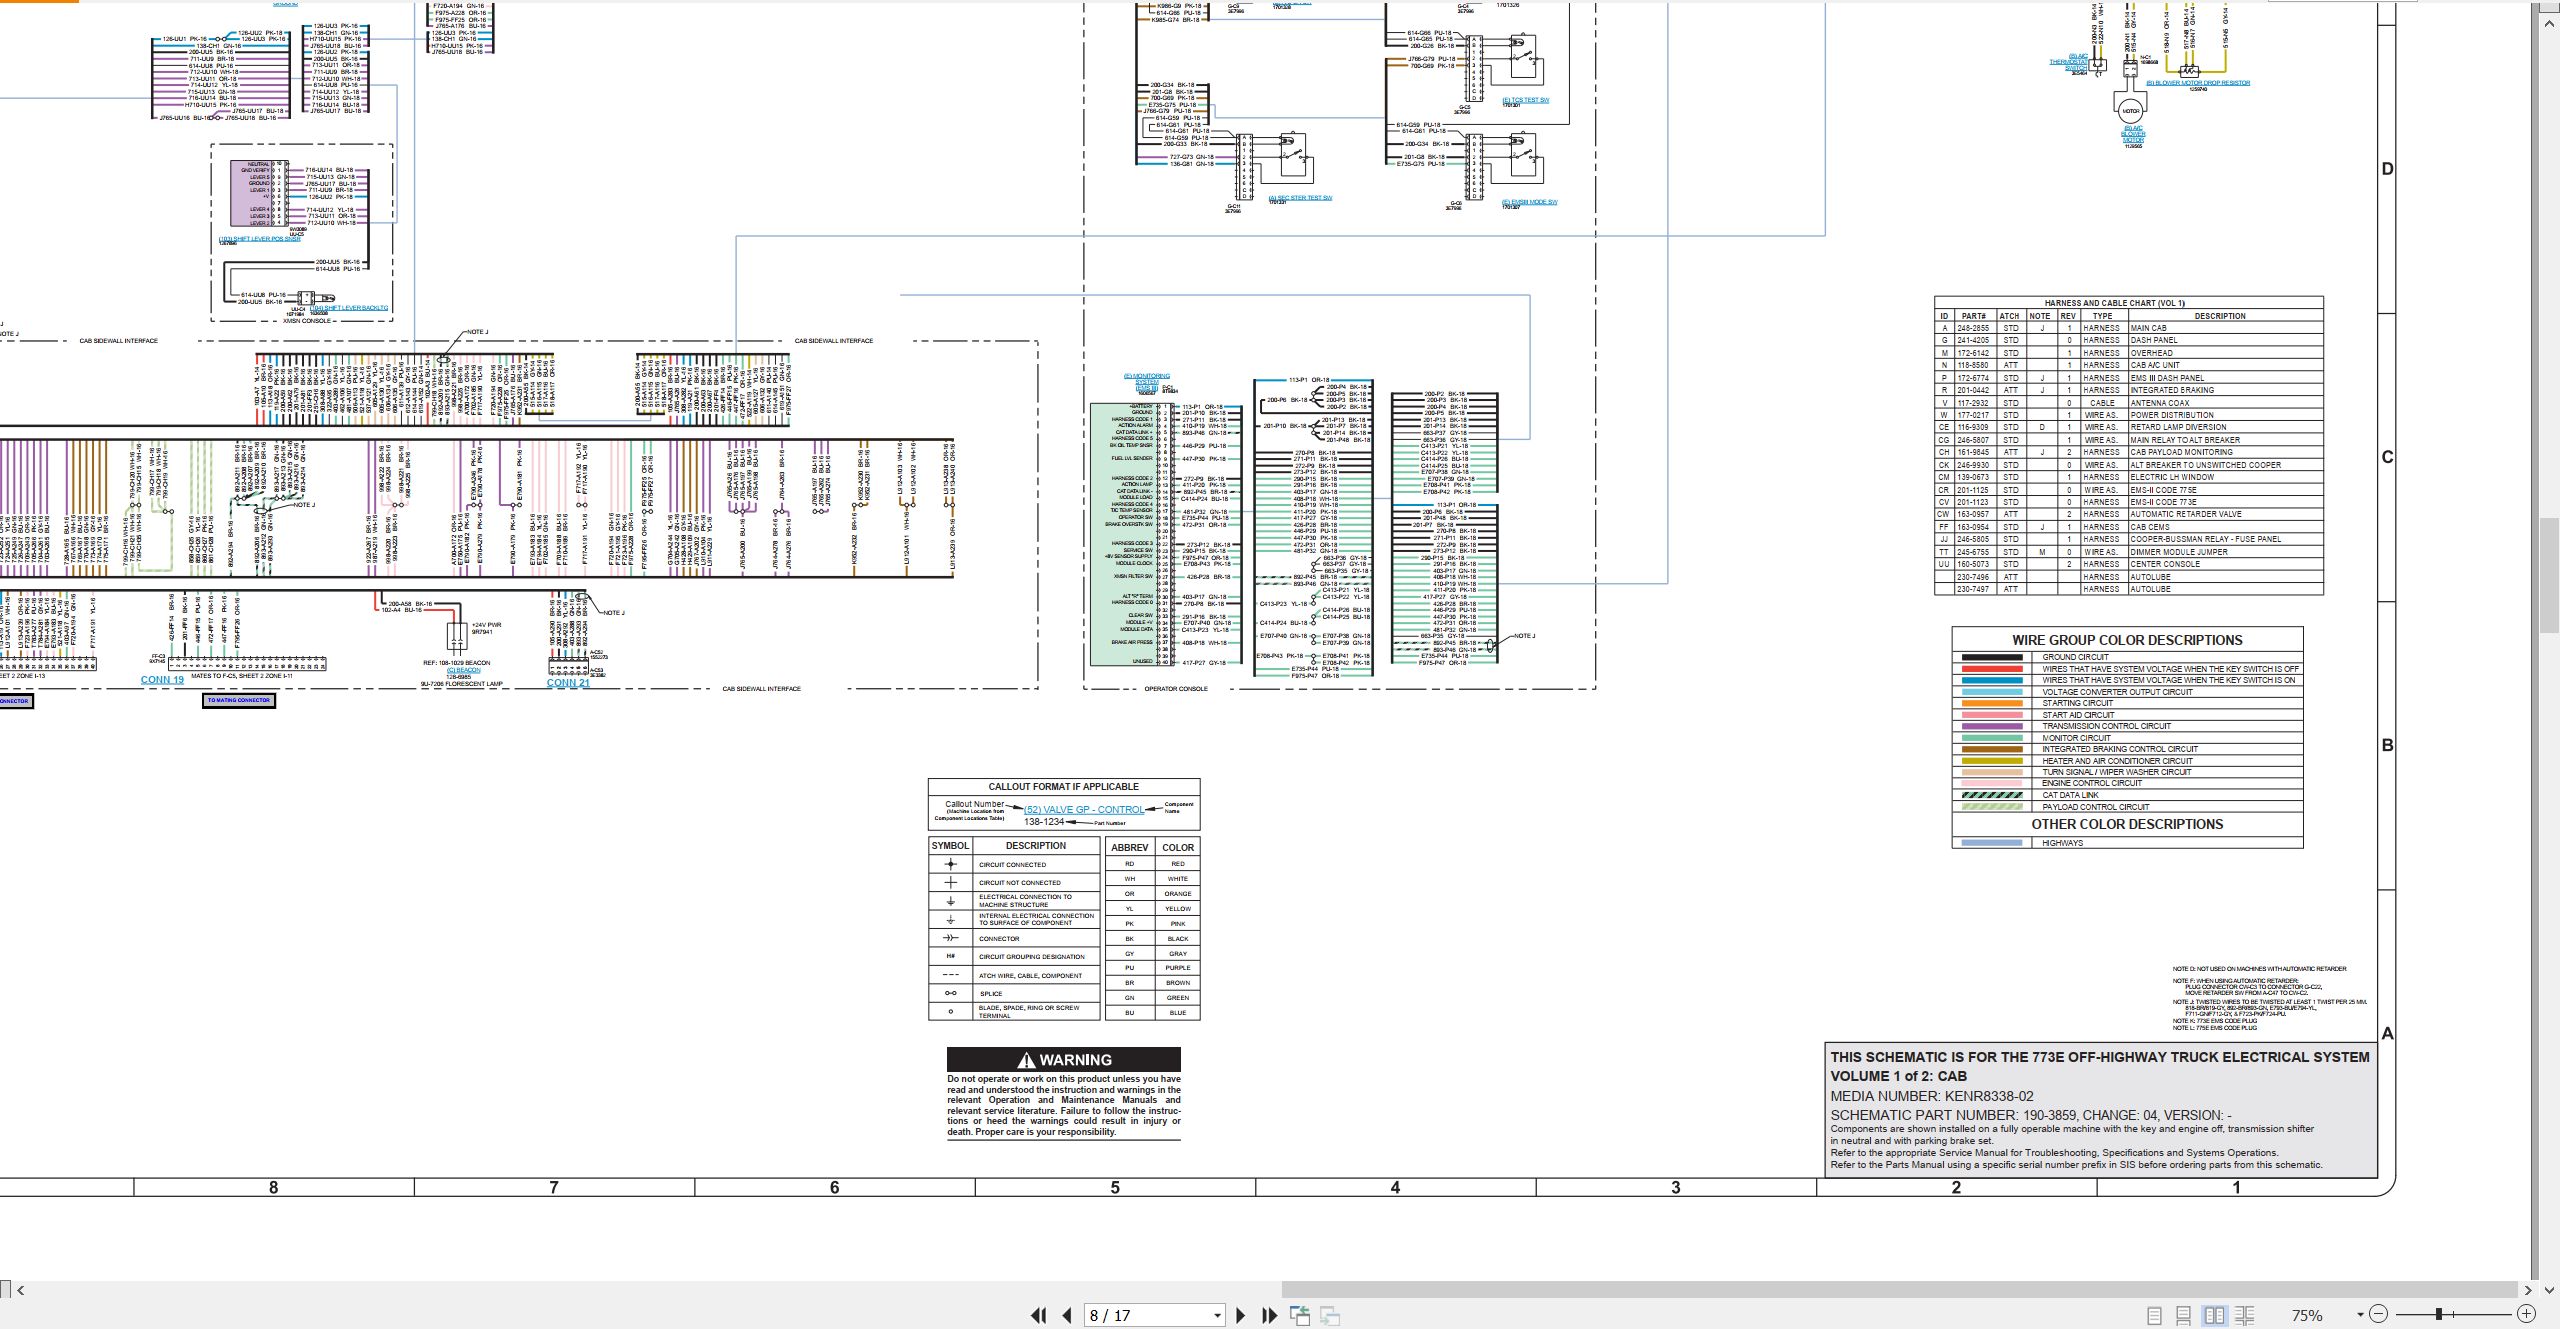Open the (F) MONITORING SYSTEM link
The image size is (2560, 1329).
click(x=1147, y=381)
